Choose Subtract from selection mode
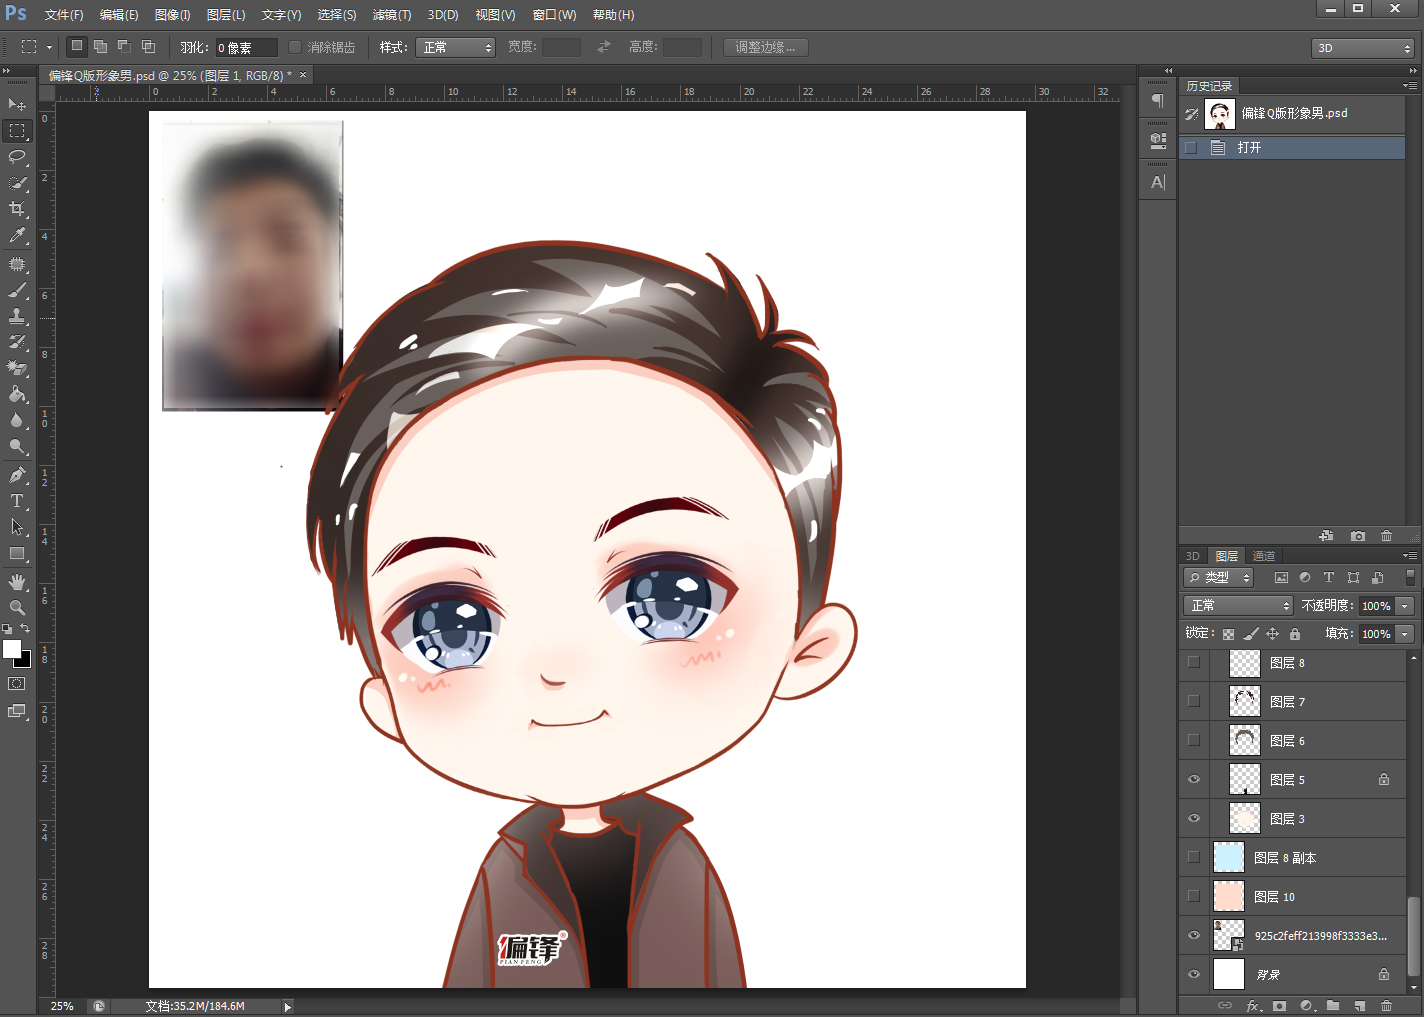 click(124, 46)
